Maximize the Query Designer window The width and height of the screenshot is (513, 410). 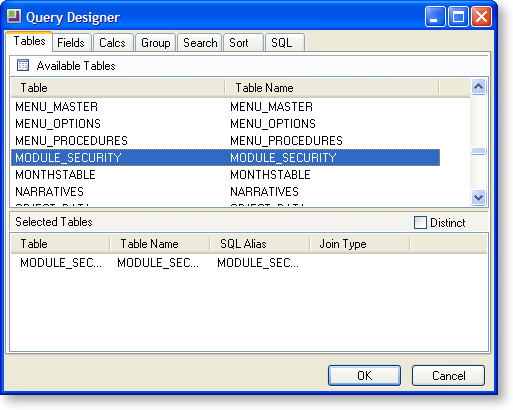point(458,16)
